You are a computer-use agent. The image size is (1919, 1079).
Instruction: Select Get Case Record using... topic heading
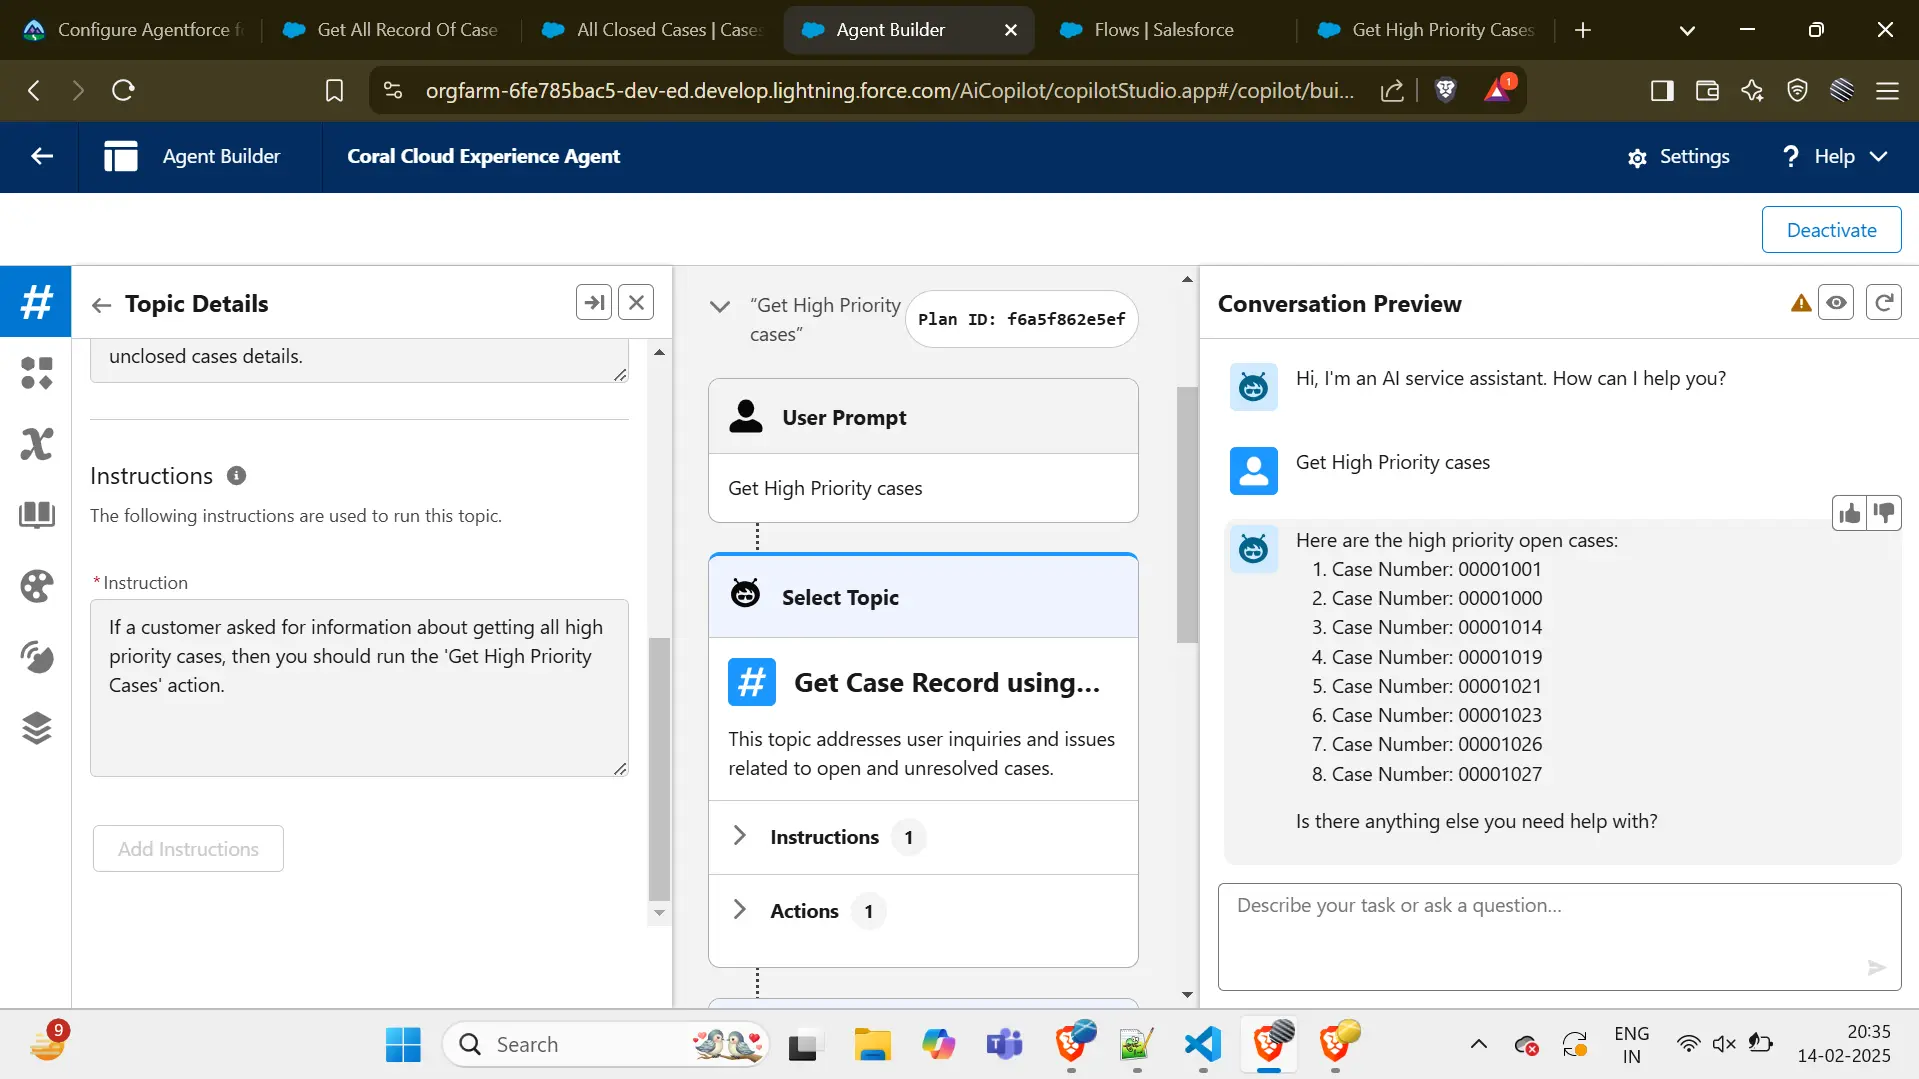pos(946,682)
